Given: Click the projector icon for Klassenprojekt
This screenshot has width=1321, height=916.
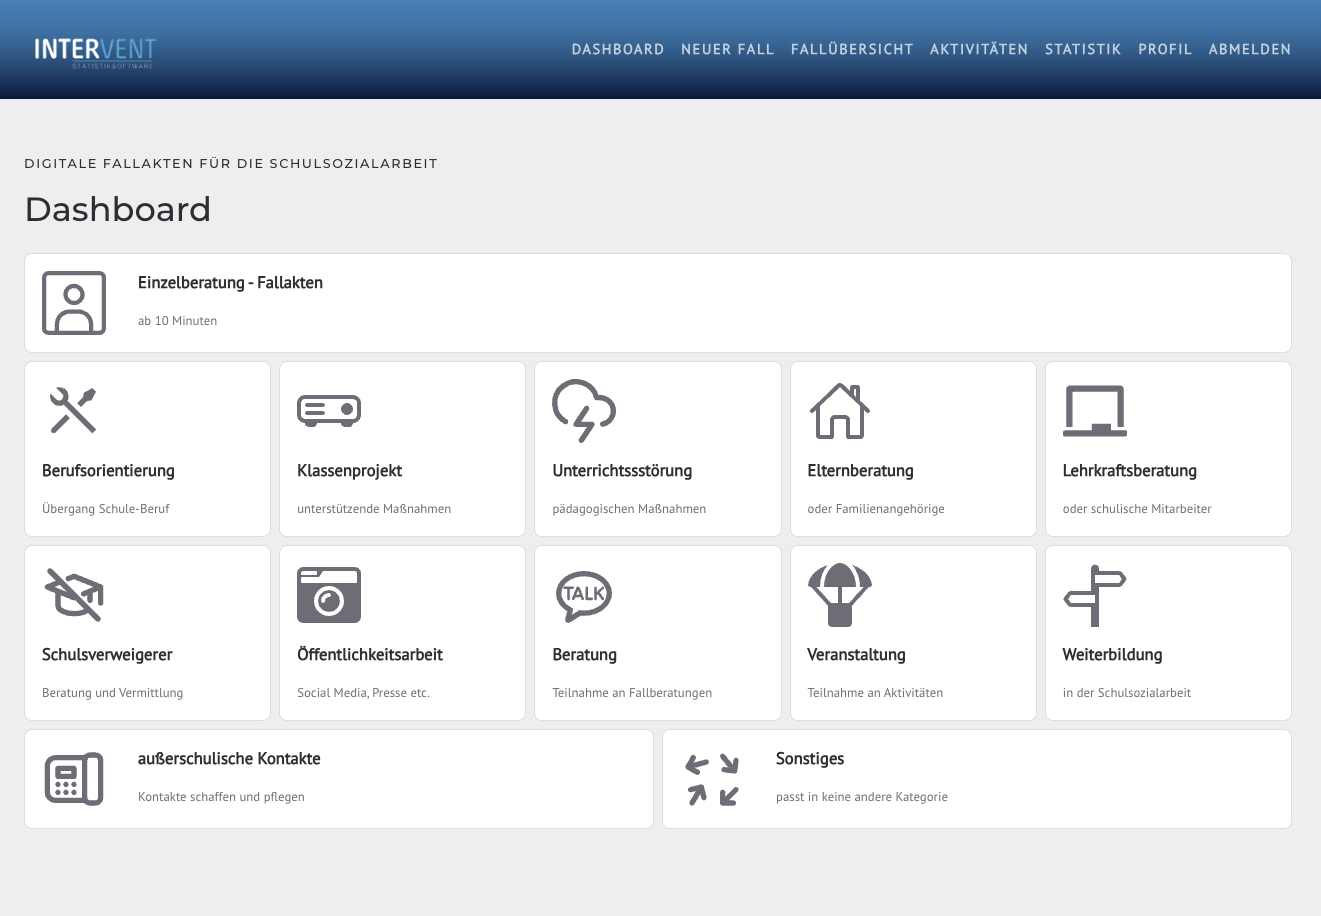Looking at the screenshot, I should (328, 410).
